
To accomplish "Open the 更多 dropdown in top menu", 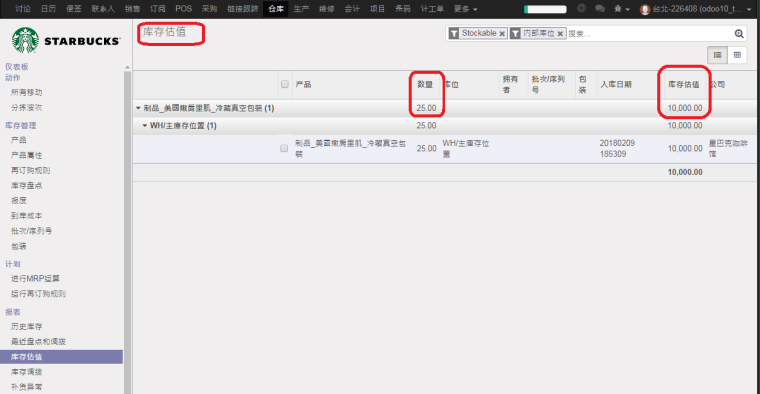I will (x=465, y=9).
